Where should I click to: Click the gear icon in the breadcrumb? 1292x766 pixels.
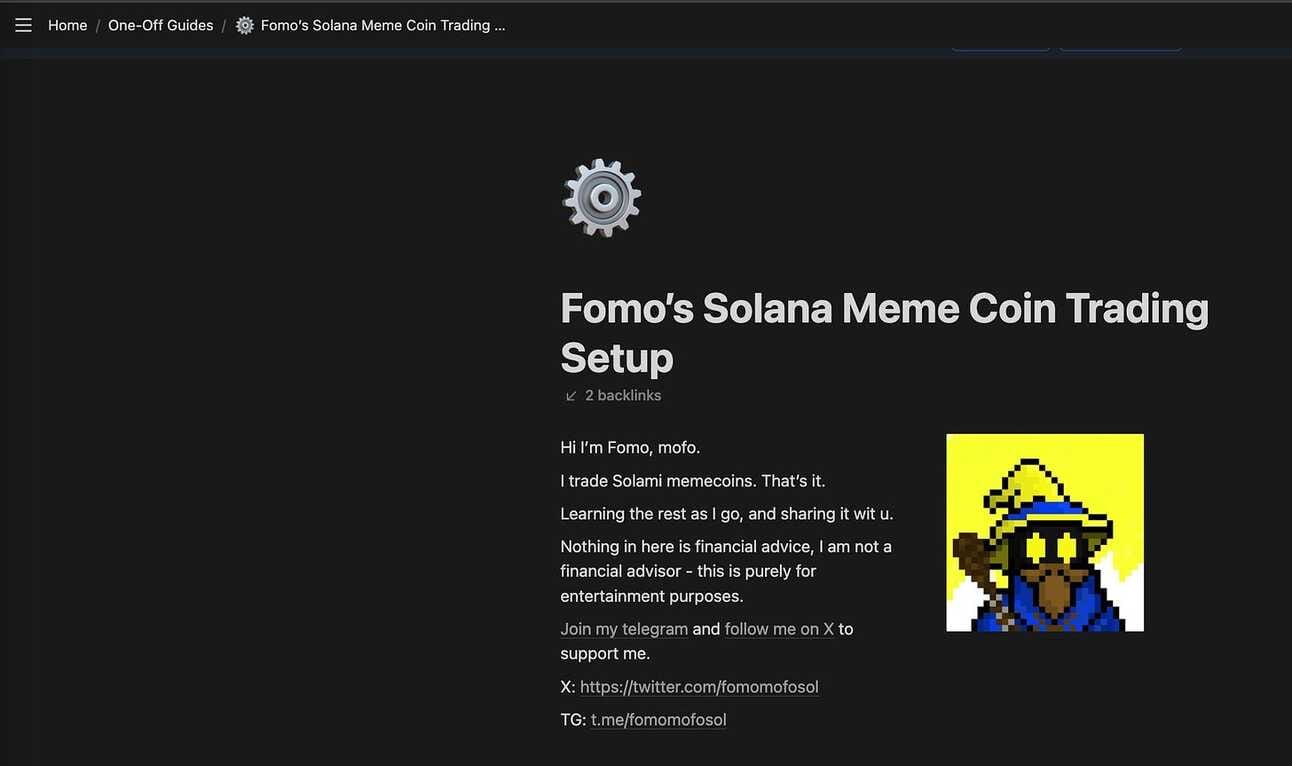(x=245, y=25)
